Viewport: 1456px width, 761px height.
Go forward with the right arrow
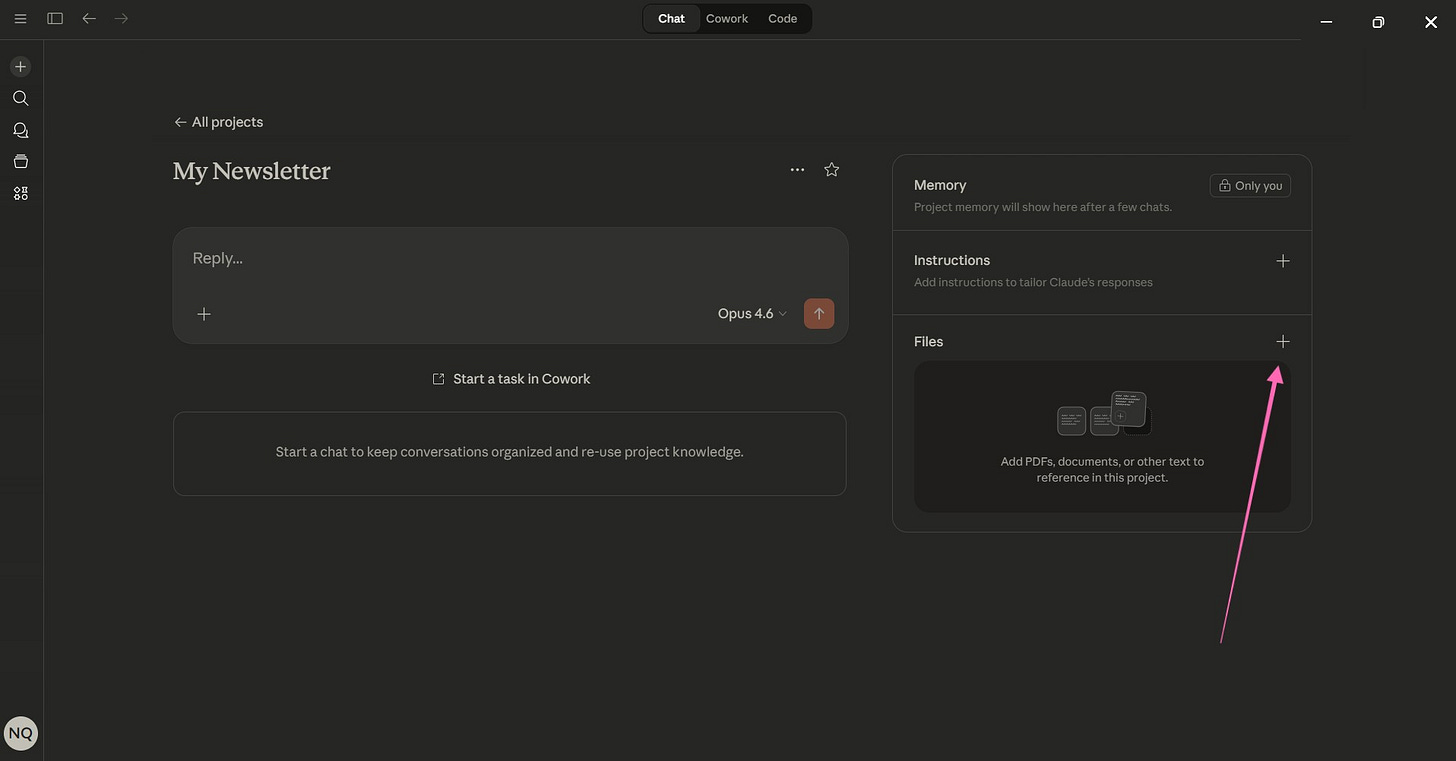tap(121, 18)
